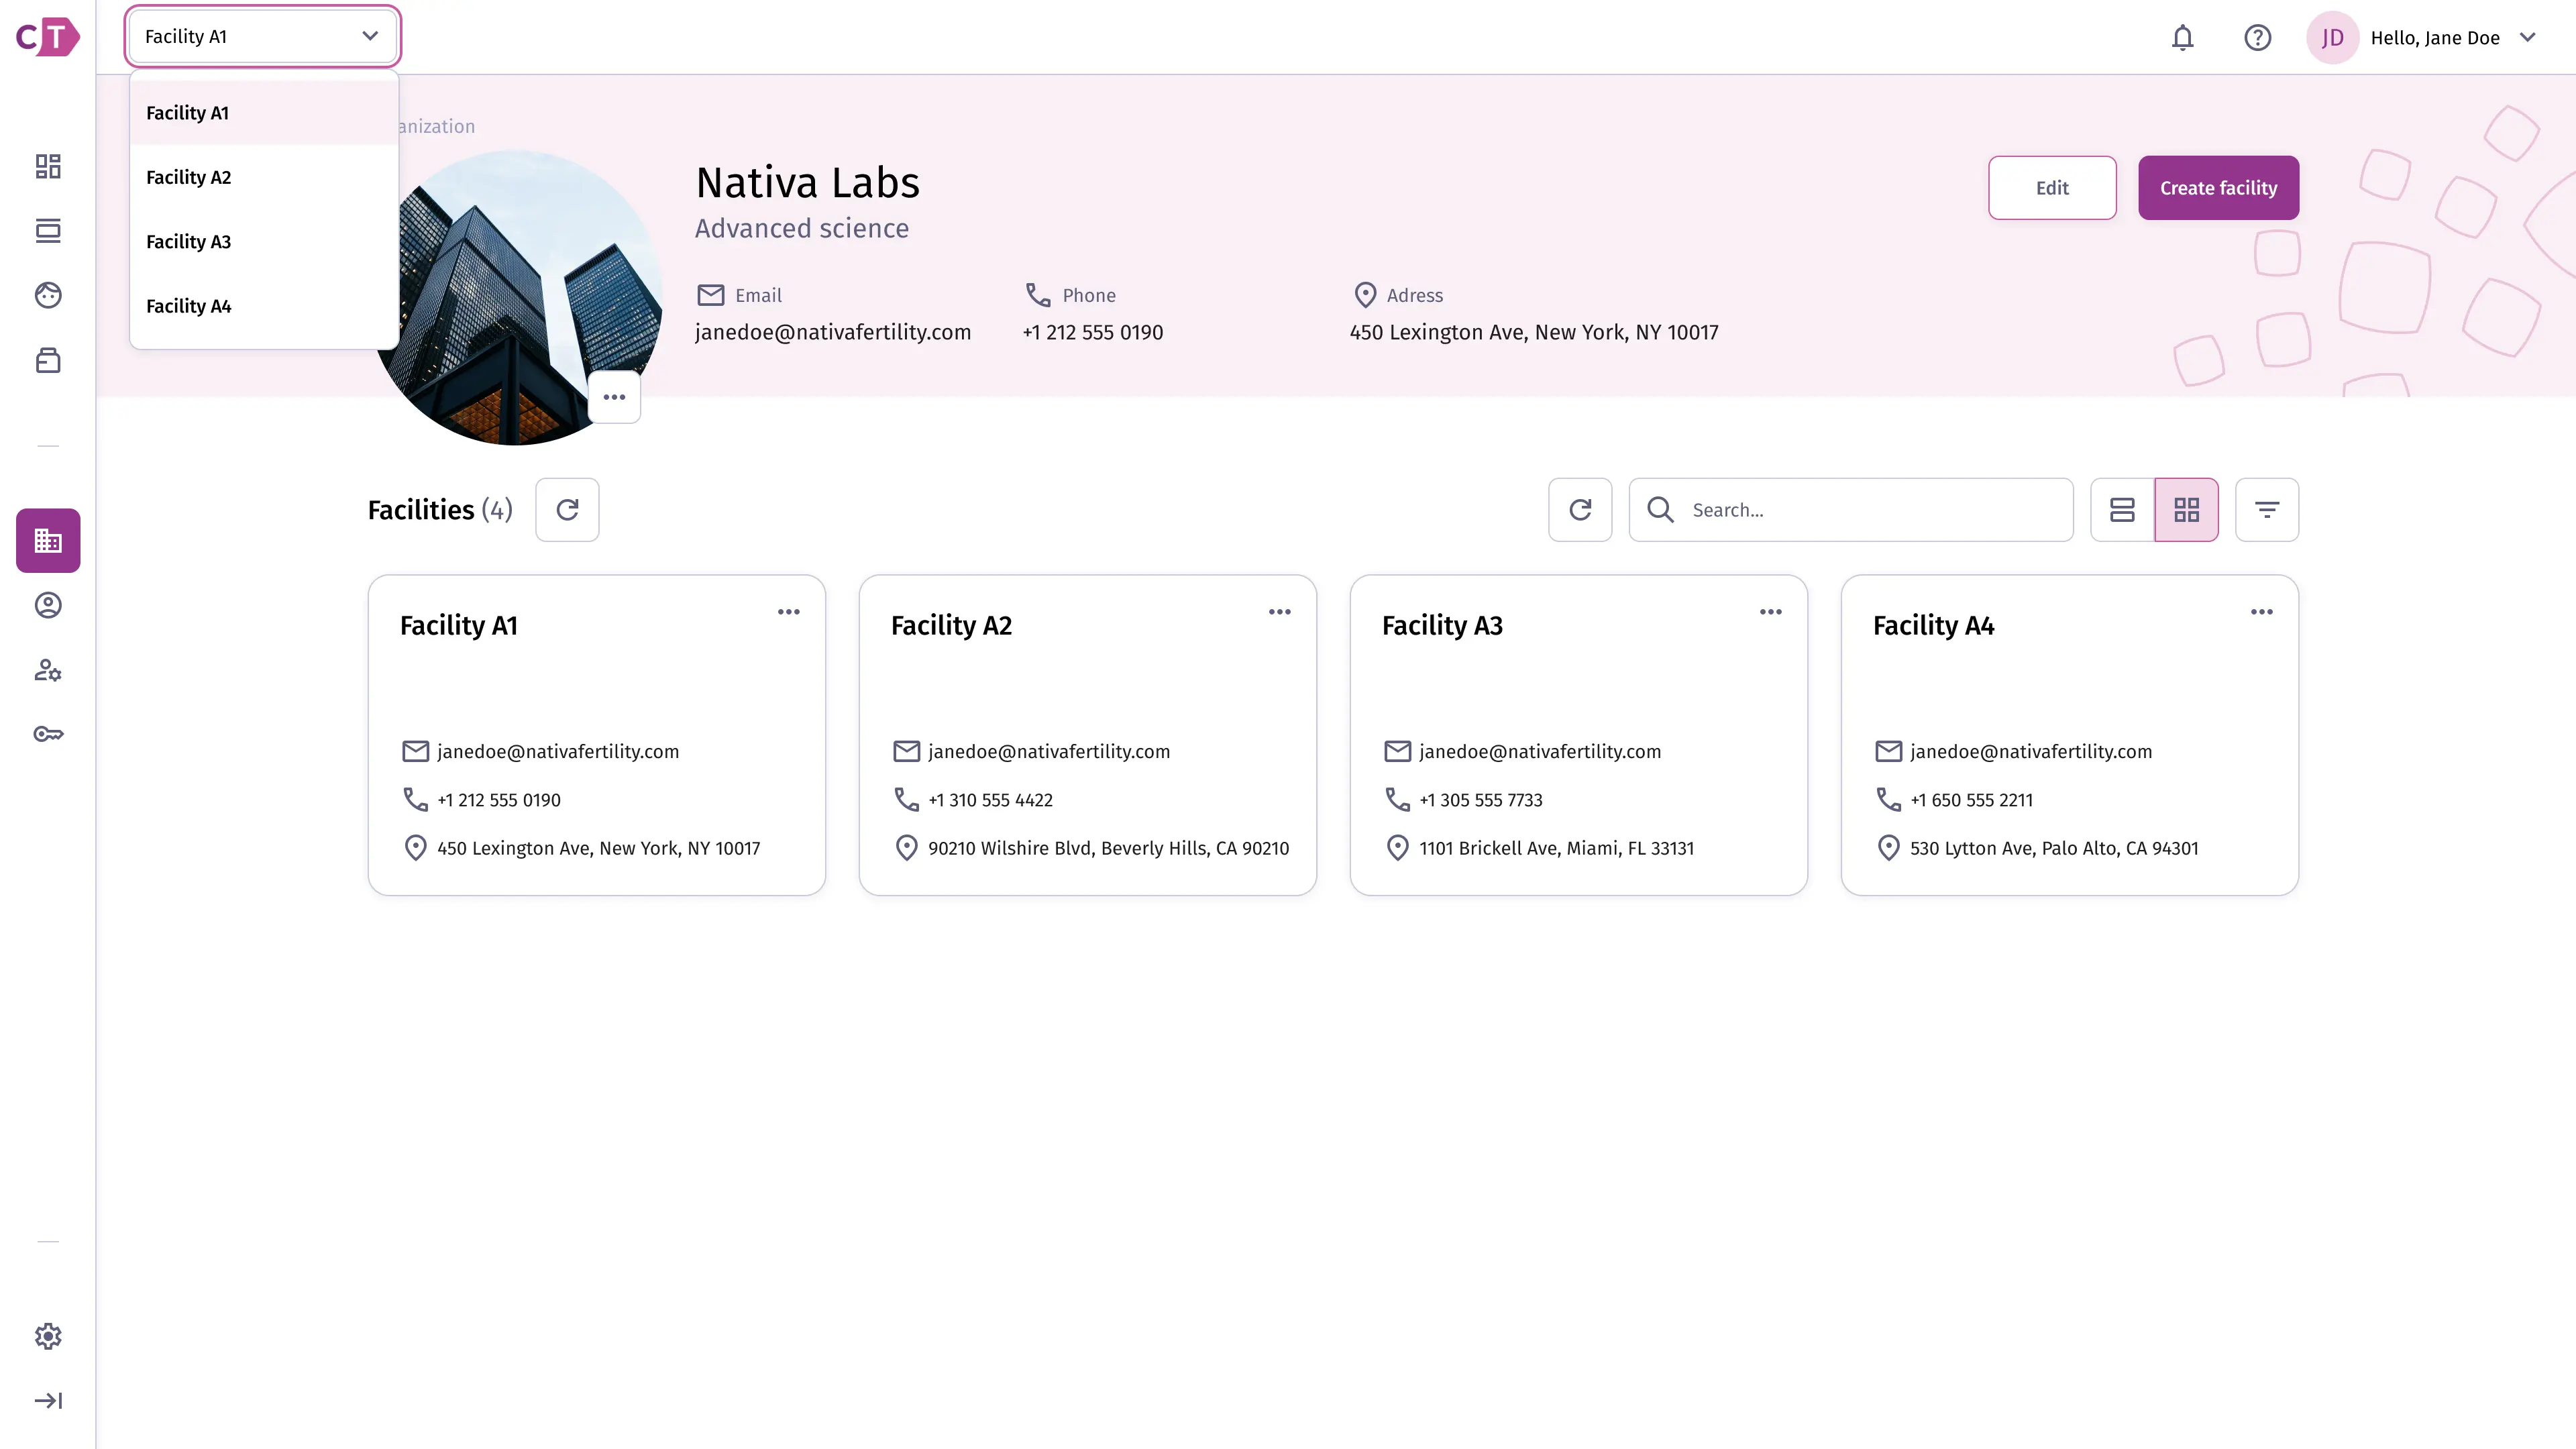Click the address 1101 Brickell Ave, Miami

point(1556,848)
